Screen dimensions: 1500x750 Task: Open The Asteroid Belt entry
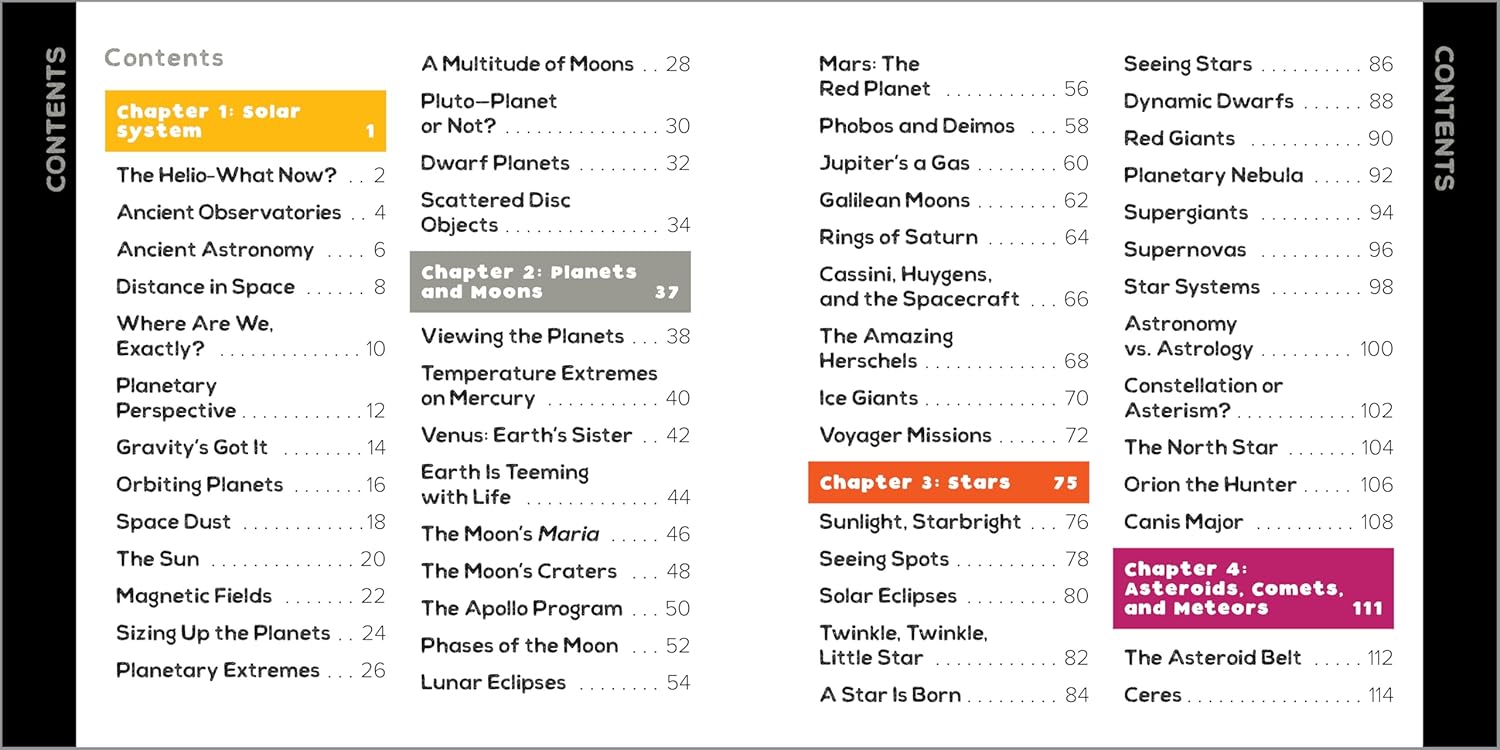(1258, 657)
